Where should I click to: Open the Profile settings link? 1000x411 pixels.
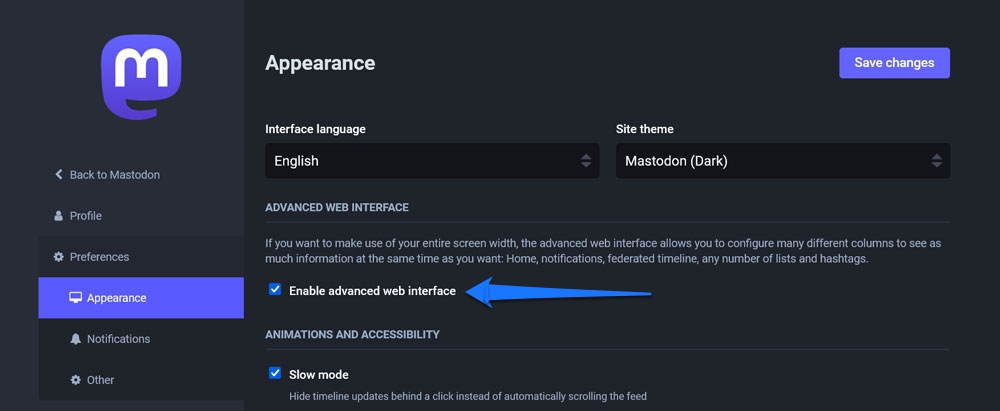pos(85,216)
